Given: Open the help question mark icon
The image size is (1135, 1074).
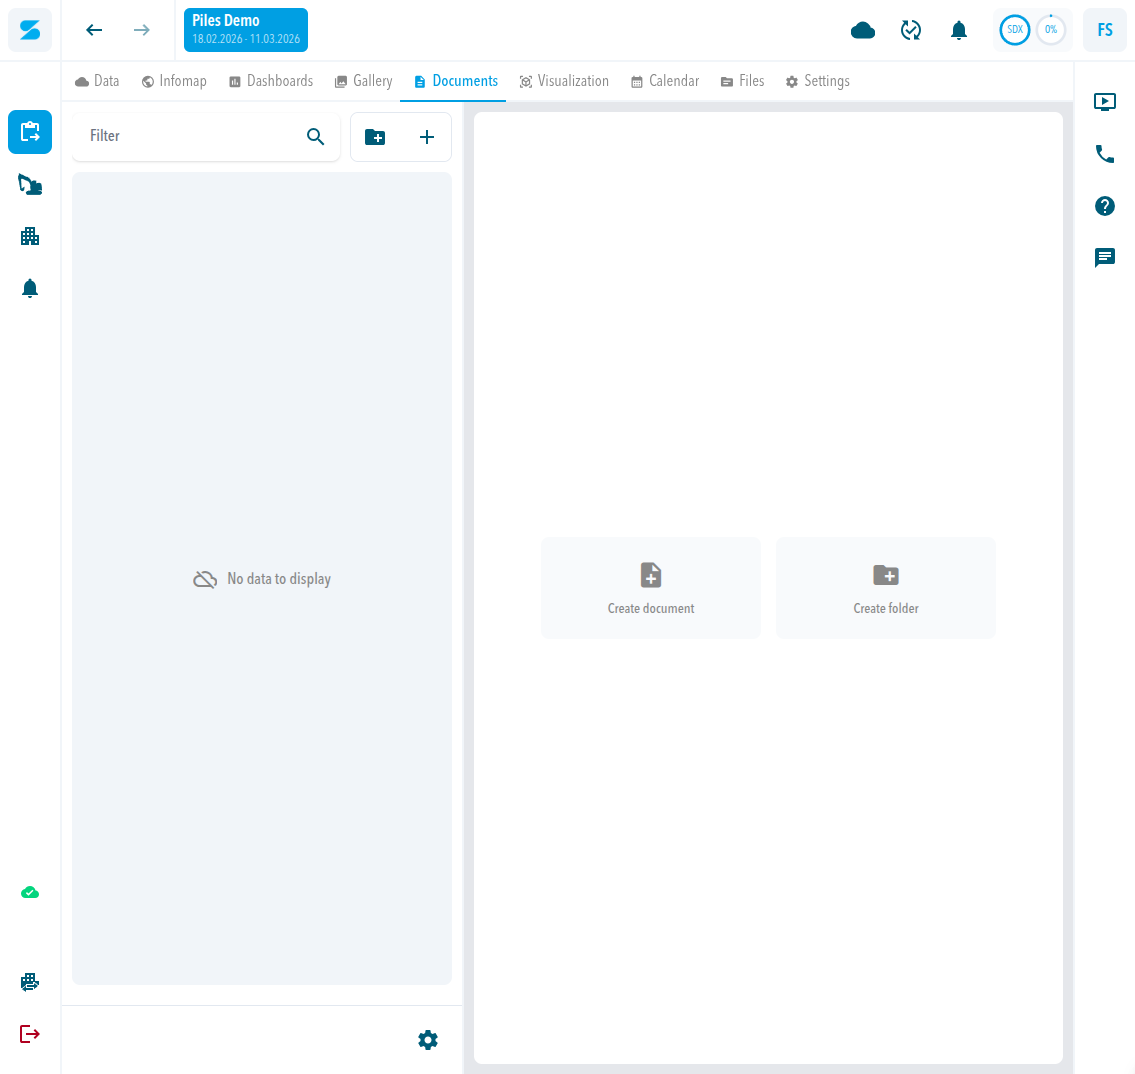Looking at the screenshot, I should click(x=1105, y=206).
